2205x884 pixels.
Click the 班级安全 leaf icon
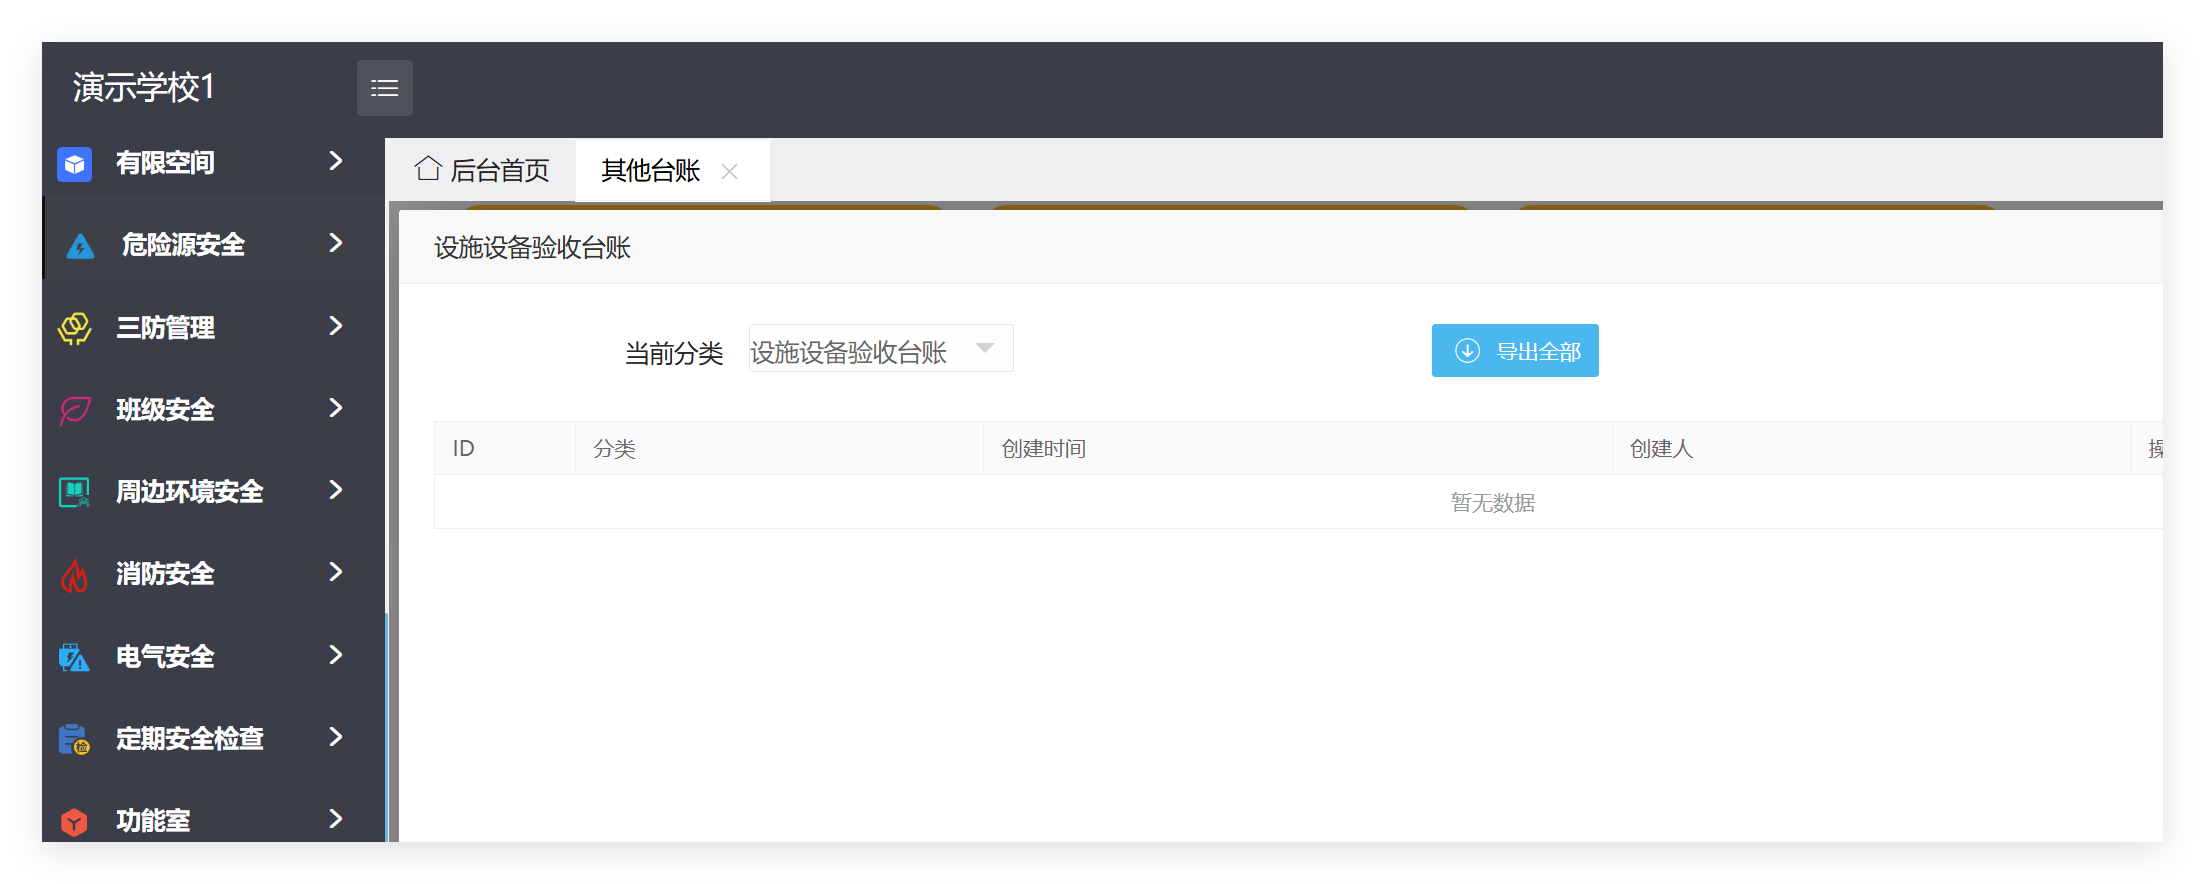[75, 410]
